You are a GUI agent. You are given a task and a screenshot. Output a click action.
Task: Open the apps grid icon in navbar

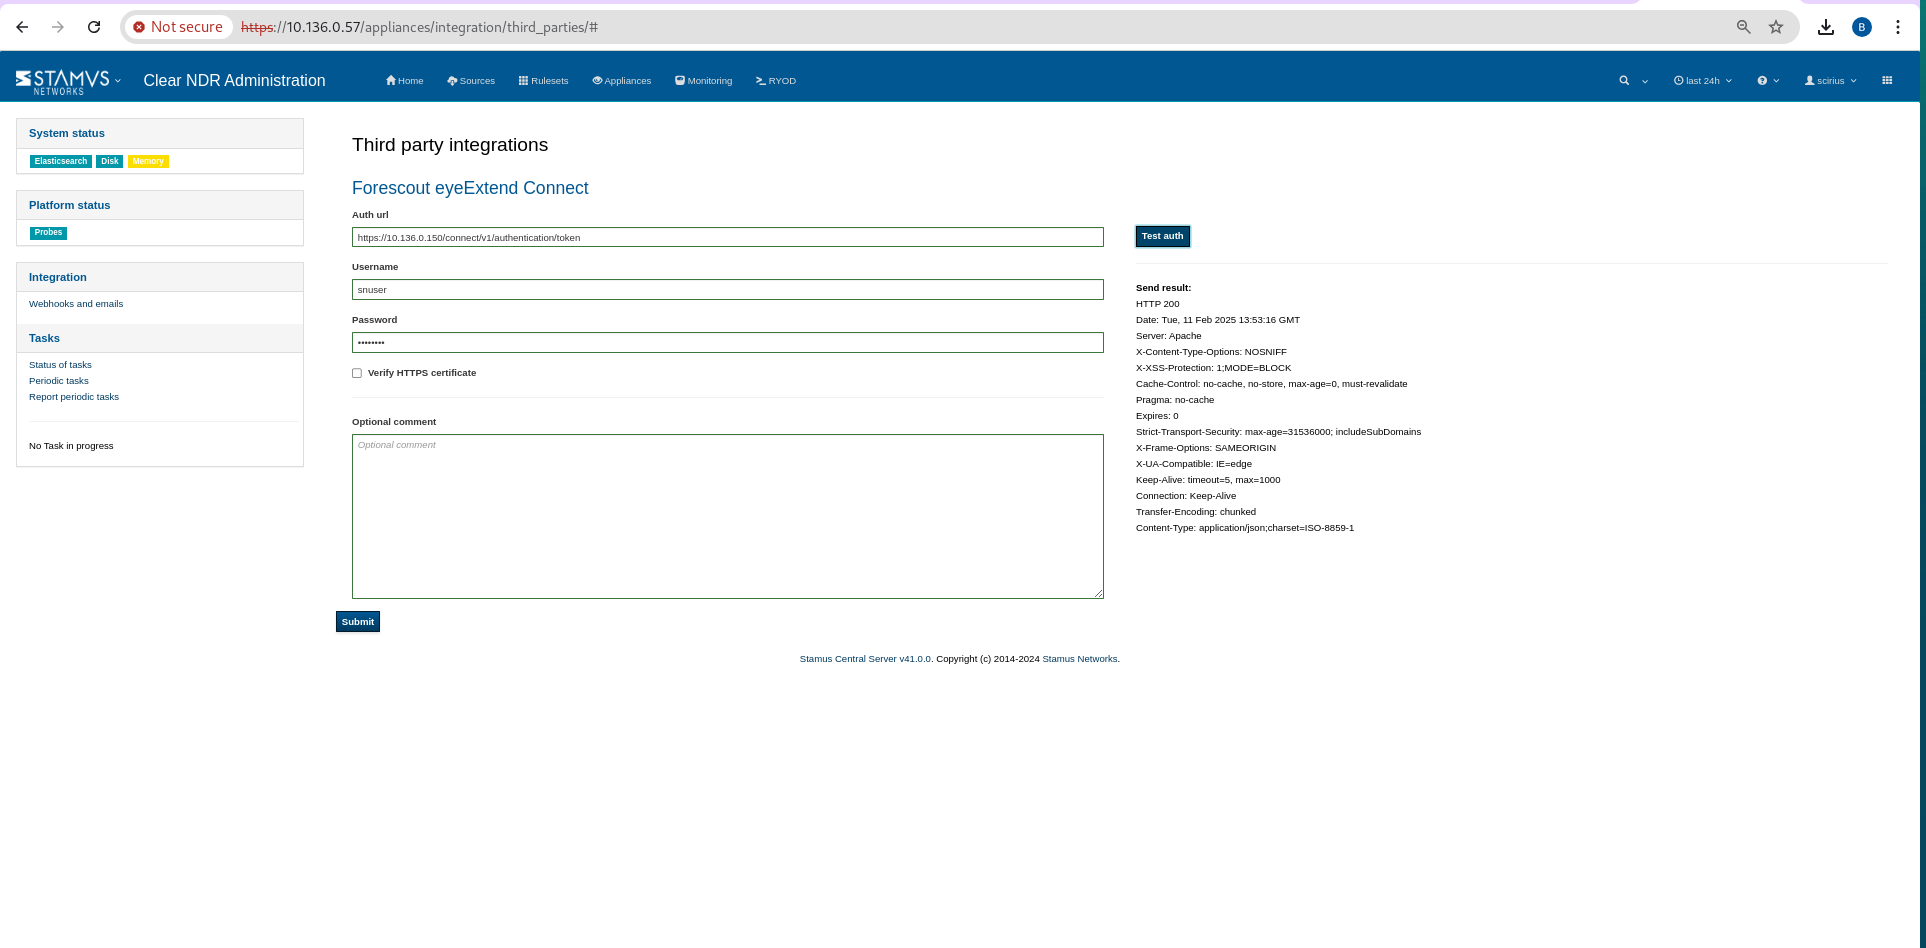[1887, 81]
